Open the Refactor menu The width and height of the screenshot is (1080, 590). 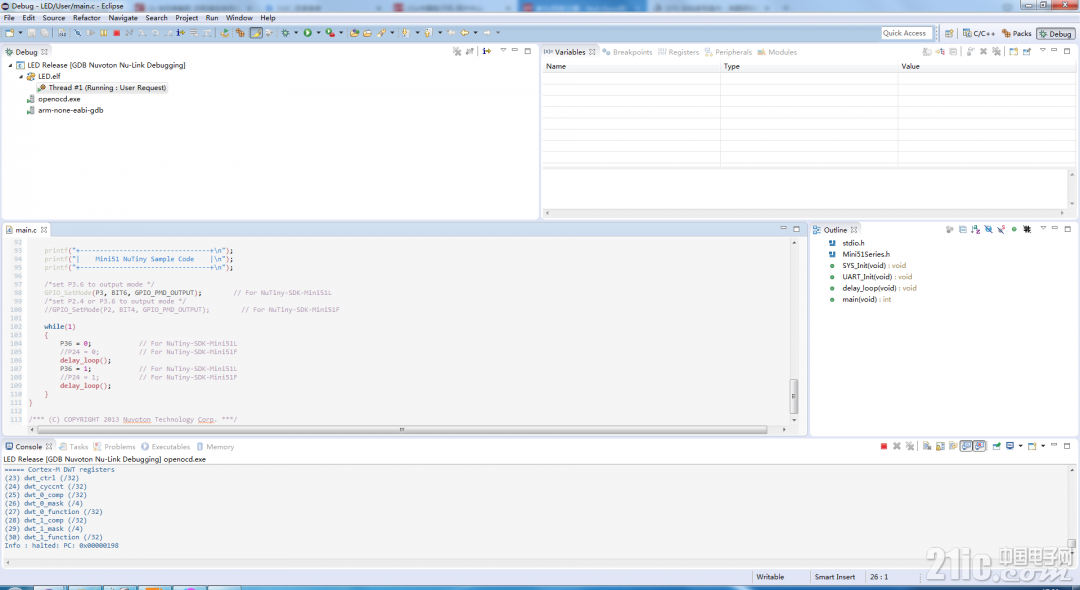(x=87, y=18)
